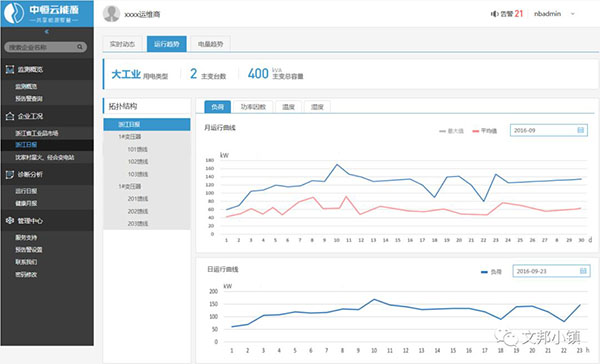The height and width of the screenshot is (364, 600).
Task: Click the xxxx运维商 operator name
Action: tap(142, 14)
